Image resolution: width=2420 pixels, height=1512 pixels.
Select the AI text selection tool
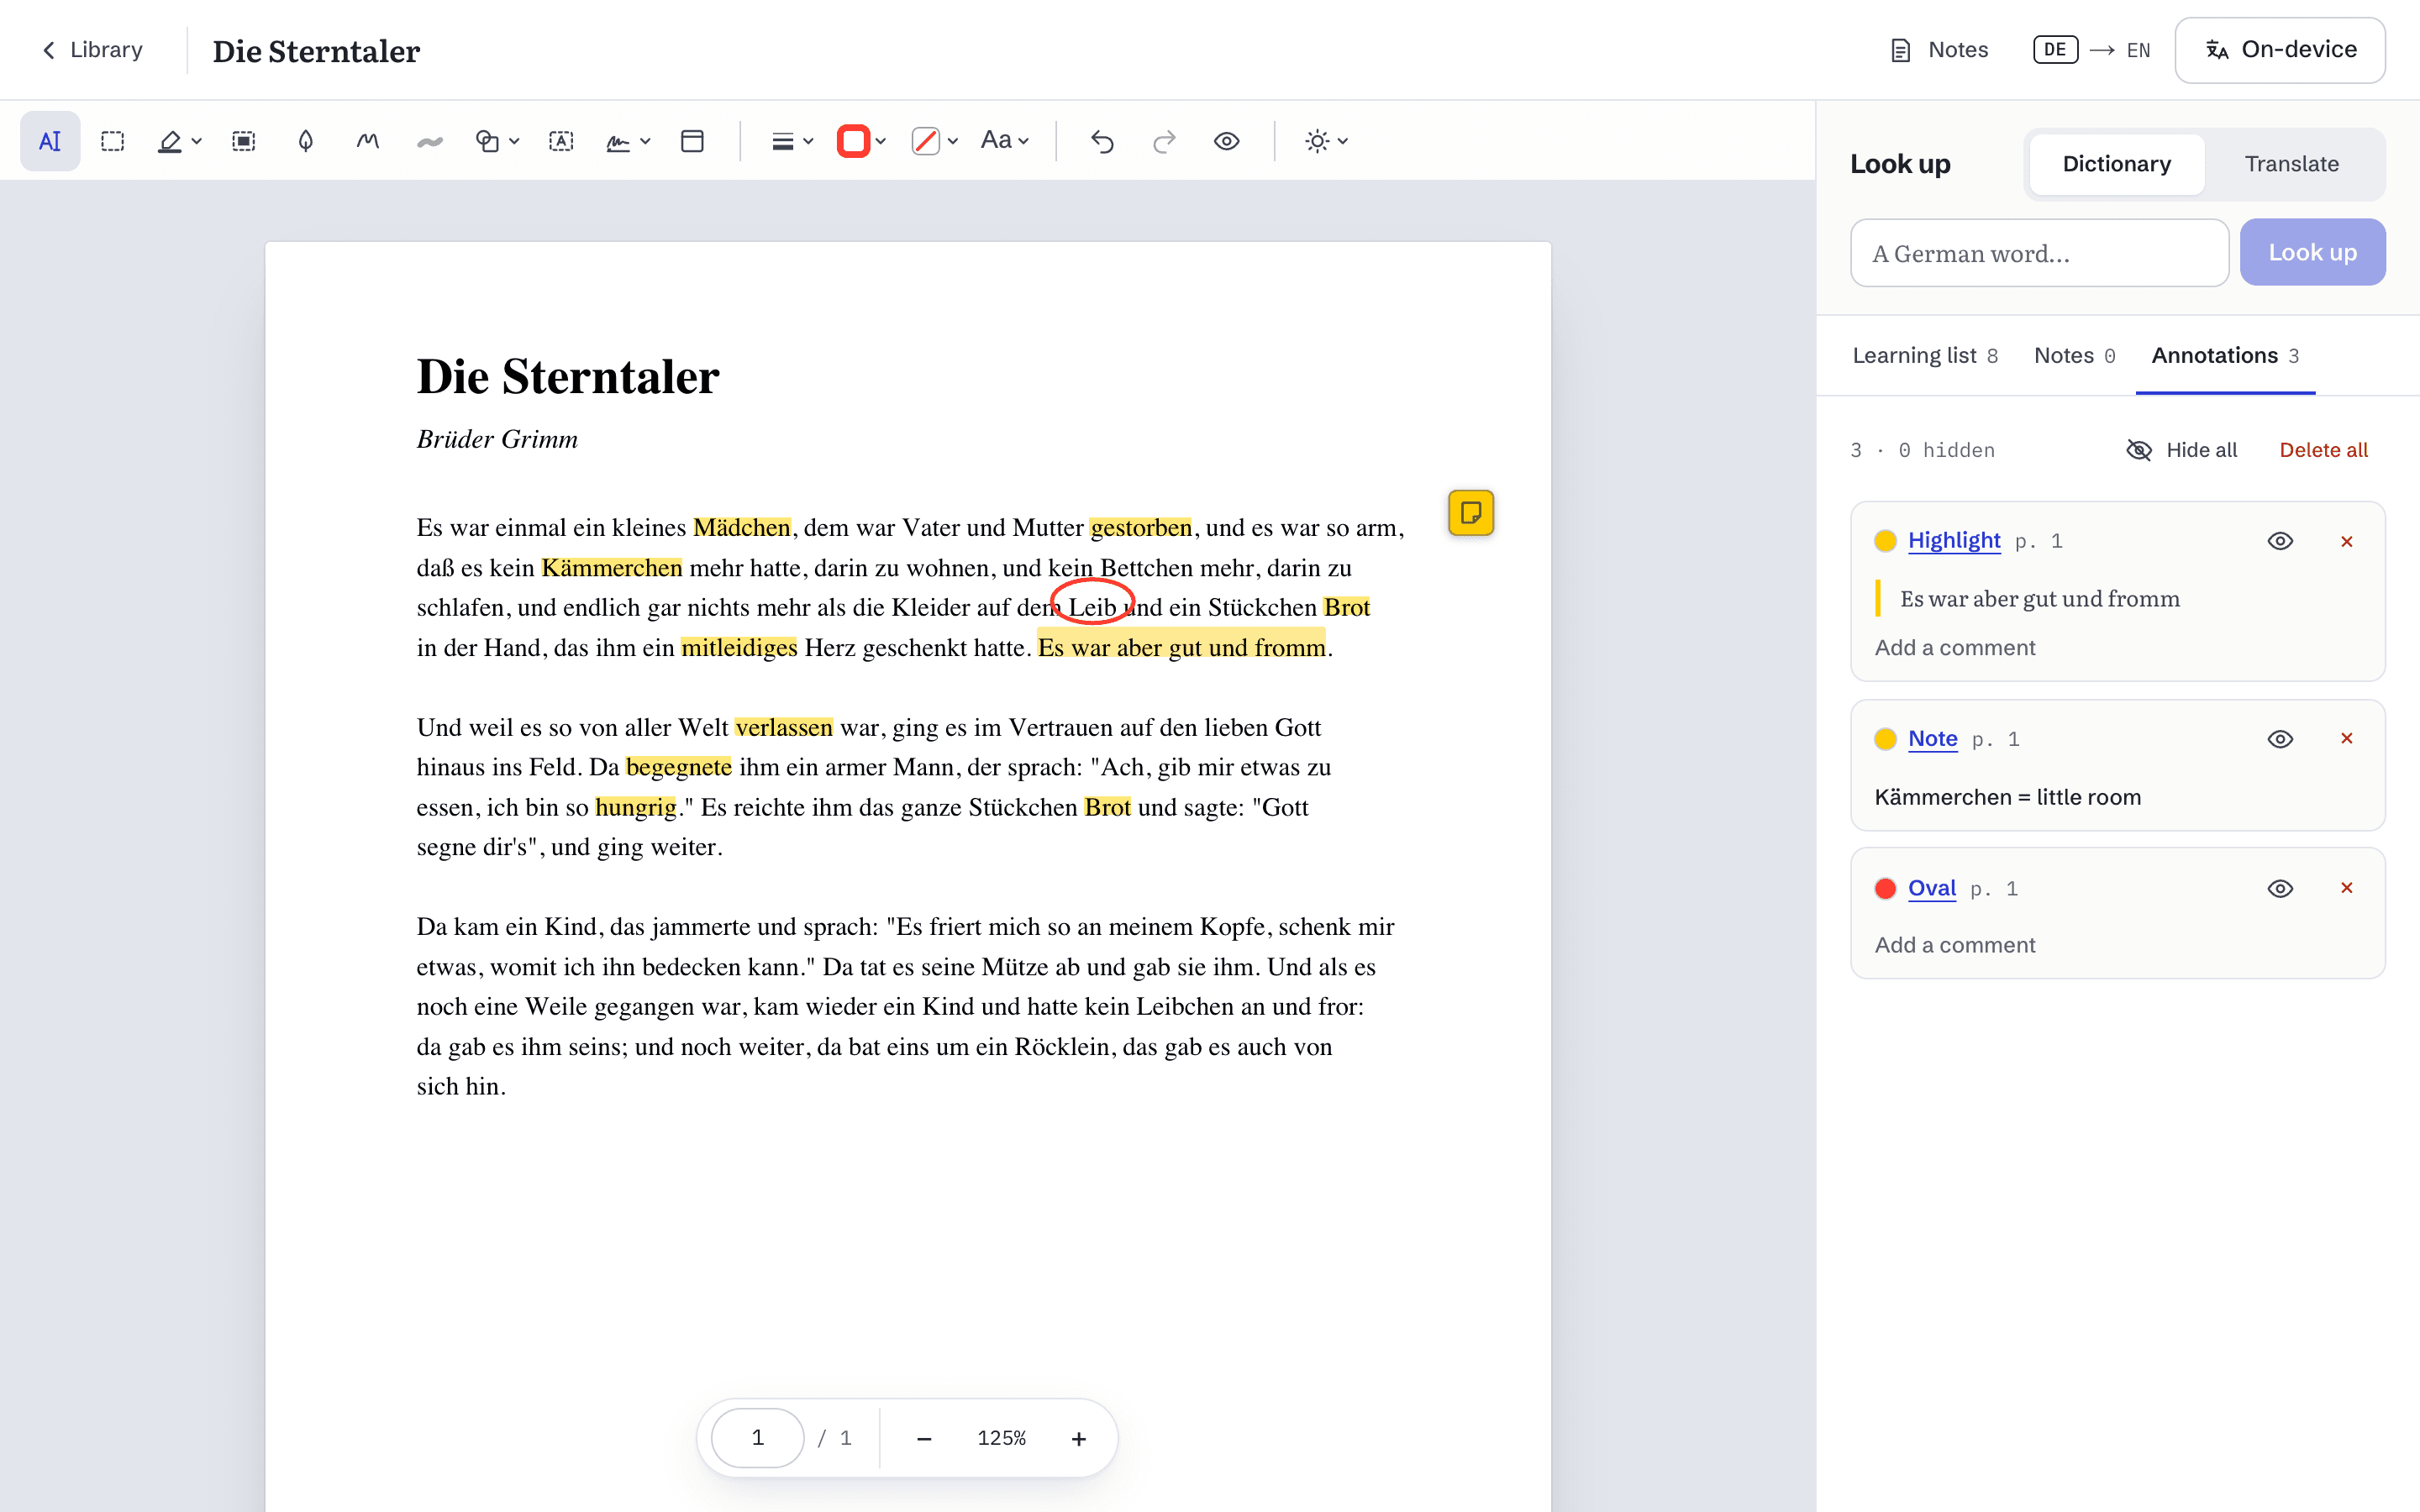(x=50, y=141)
